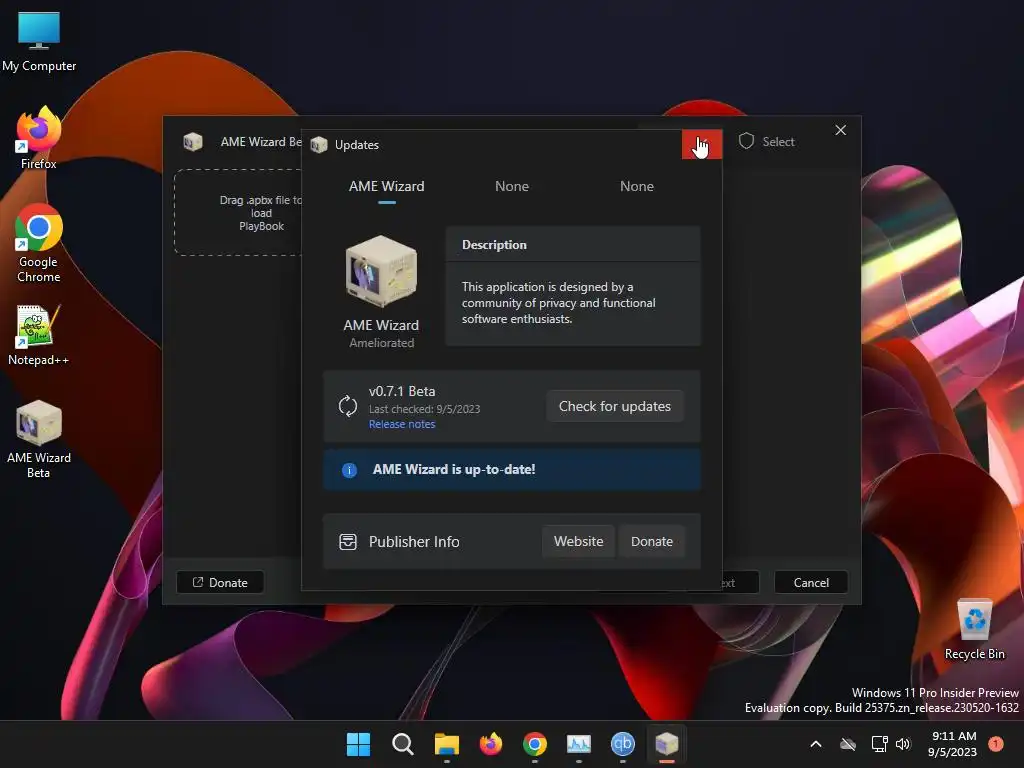Click Check for updates button
Viewport: 1024px width, 768px height.
(x=615, y=406)
